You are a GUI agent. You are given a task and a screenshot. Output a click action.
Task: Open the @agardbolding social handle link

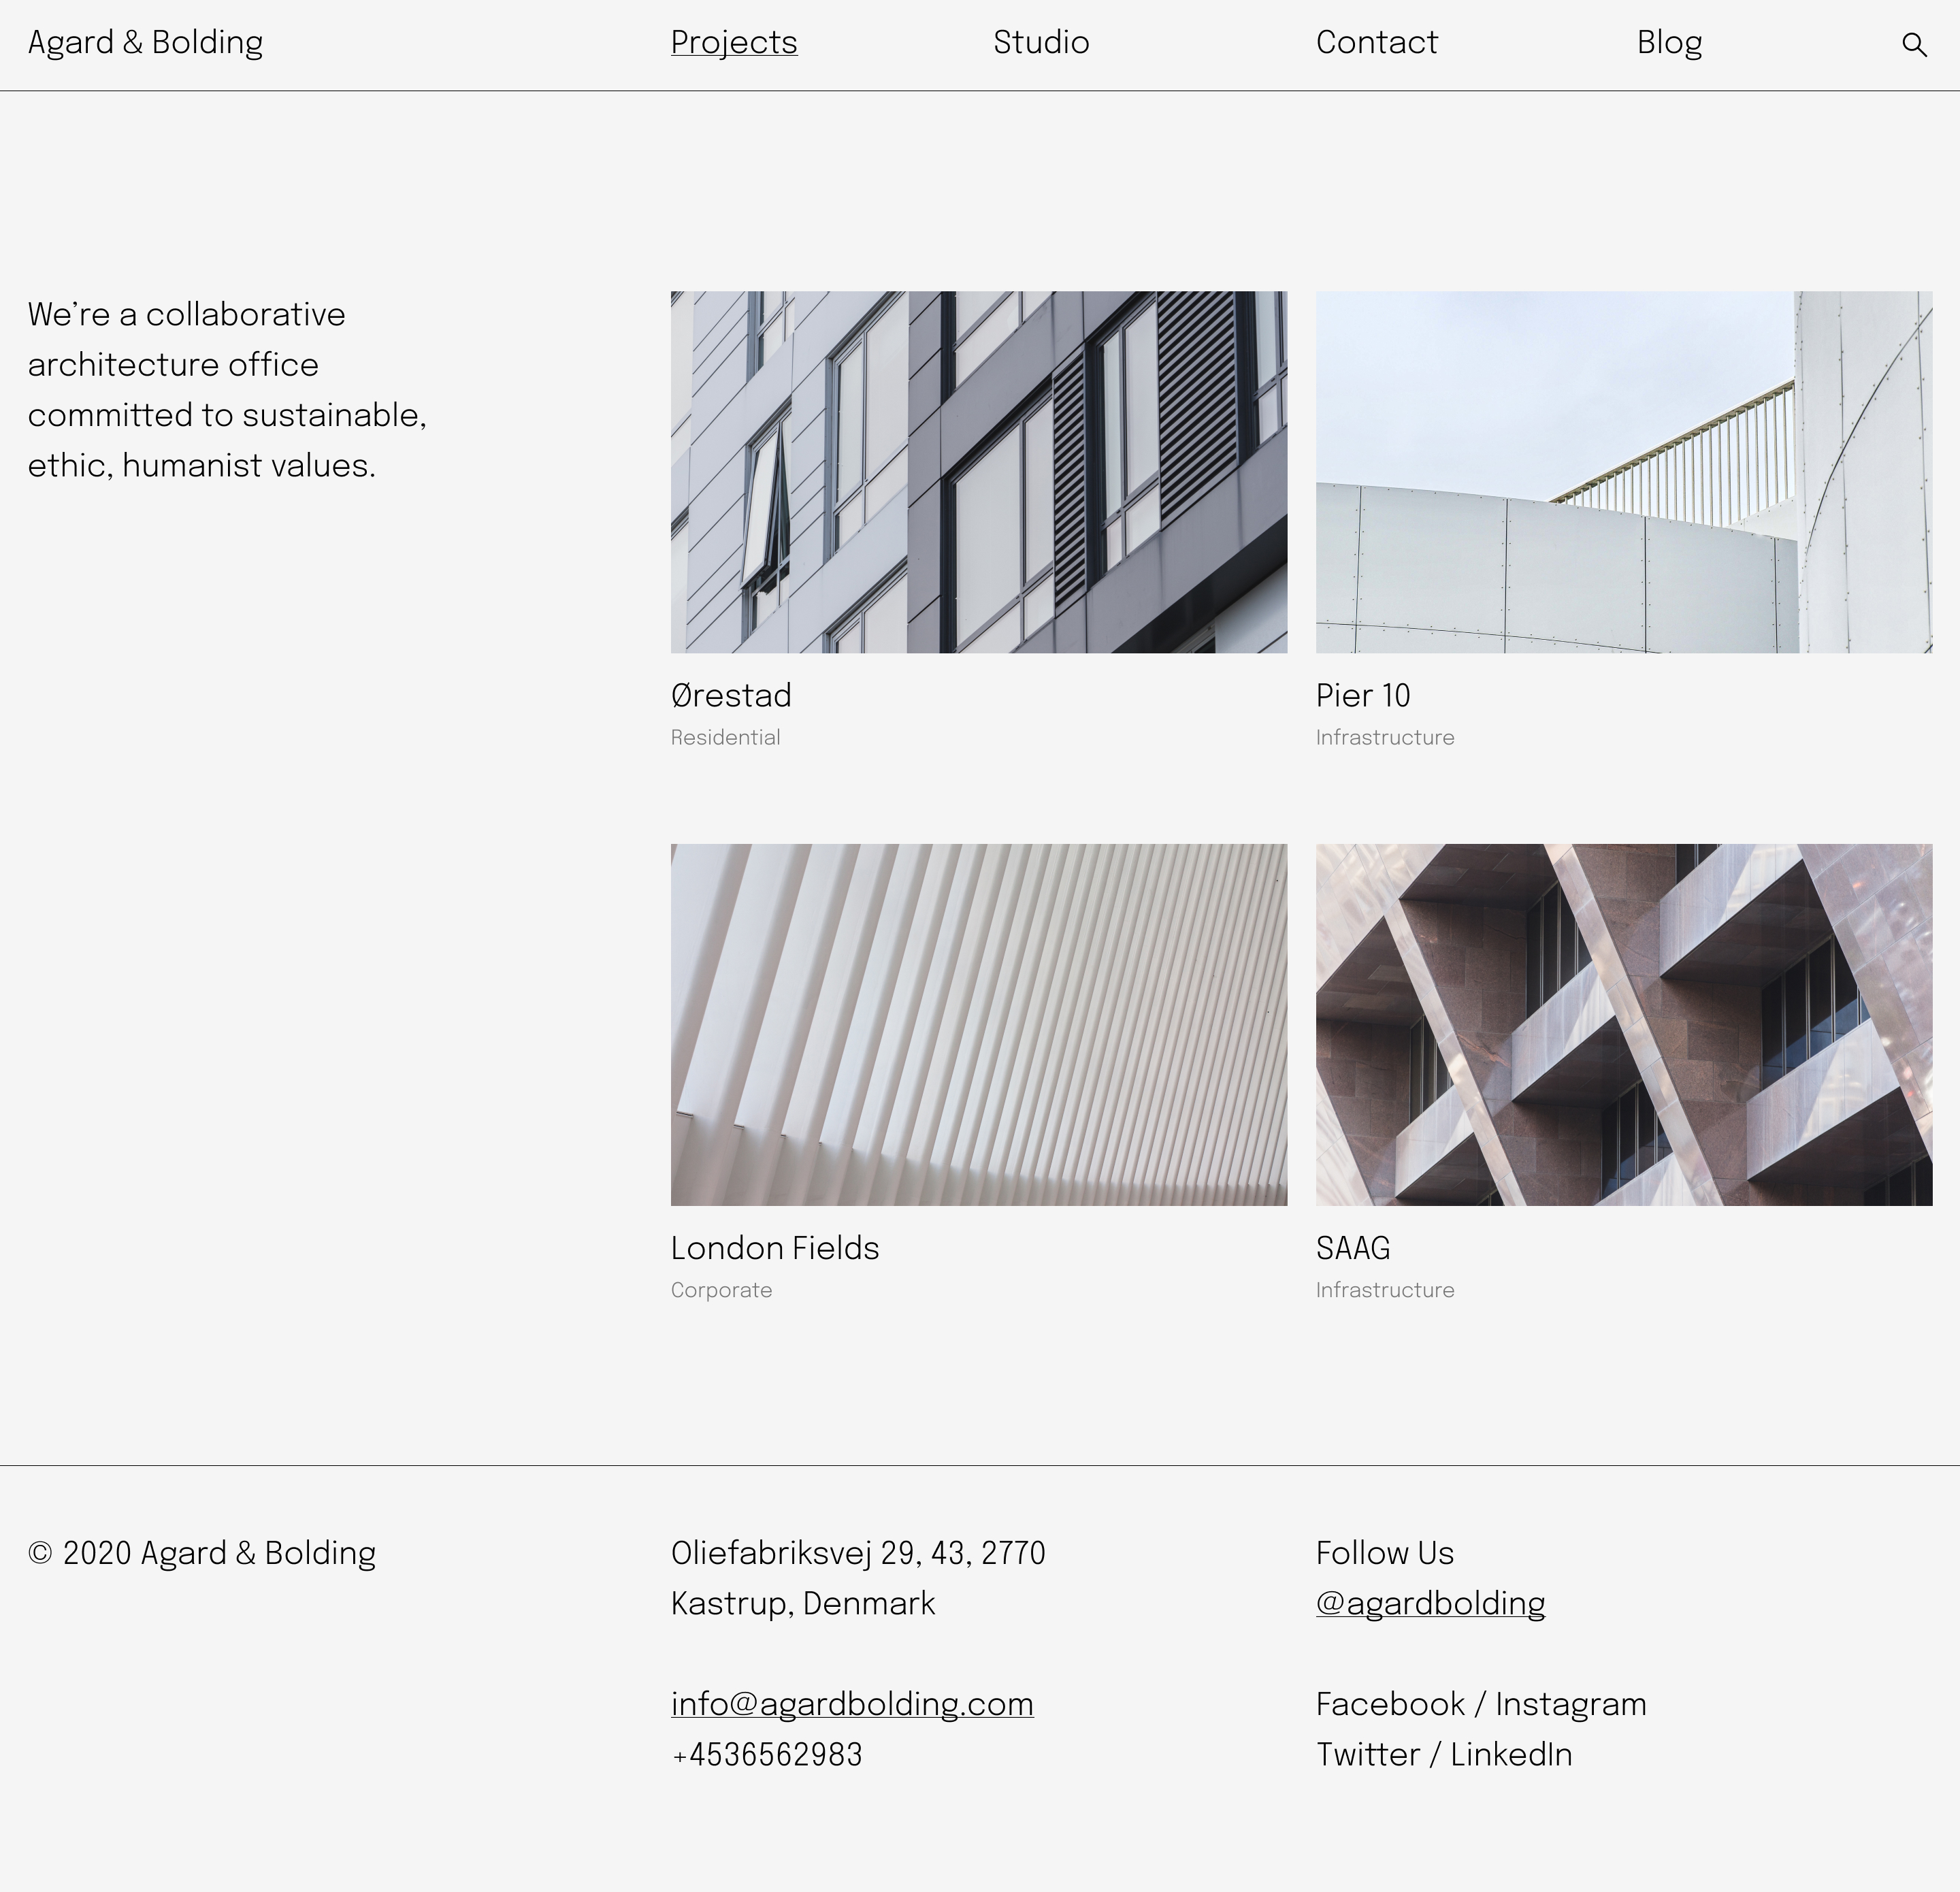pos(1430,1603)
